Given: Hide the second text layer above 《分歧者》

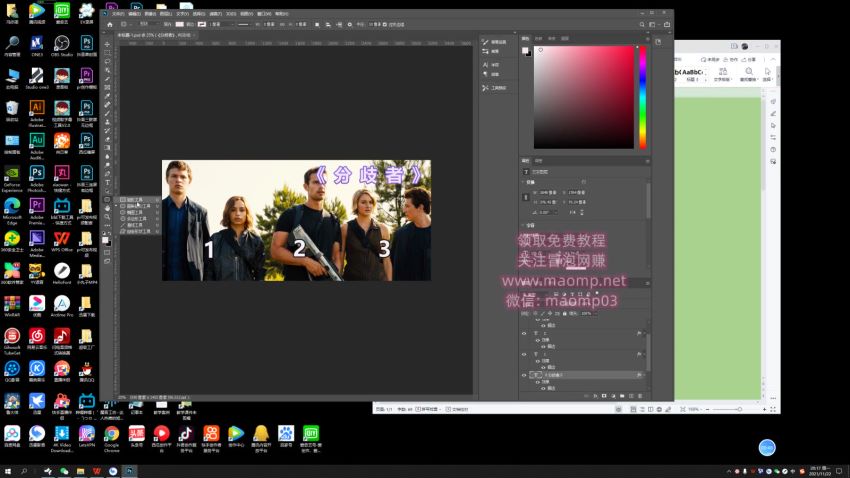Looking at the screenshot, I should [524, 333].
